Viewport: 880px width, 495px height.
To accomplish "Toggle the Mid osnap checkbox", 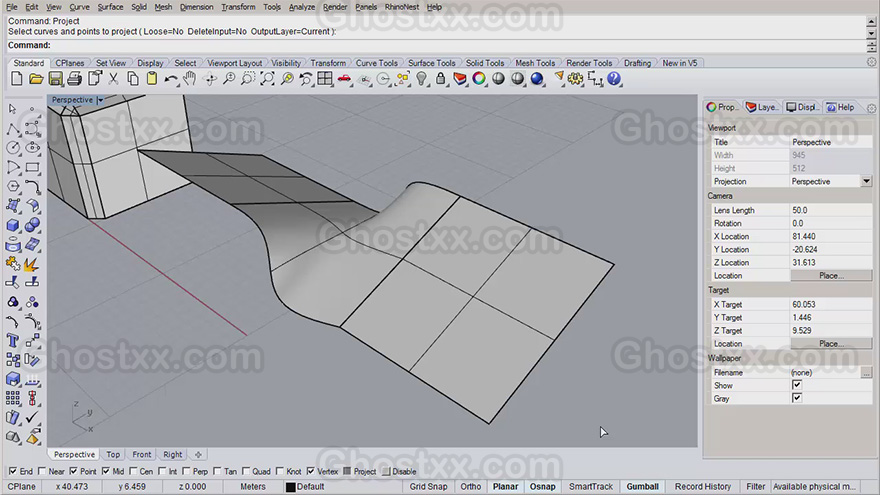I will tap(106, 471).
